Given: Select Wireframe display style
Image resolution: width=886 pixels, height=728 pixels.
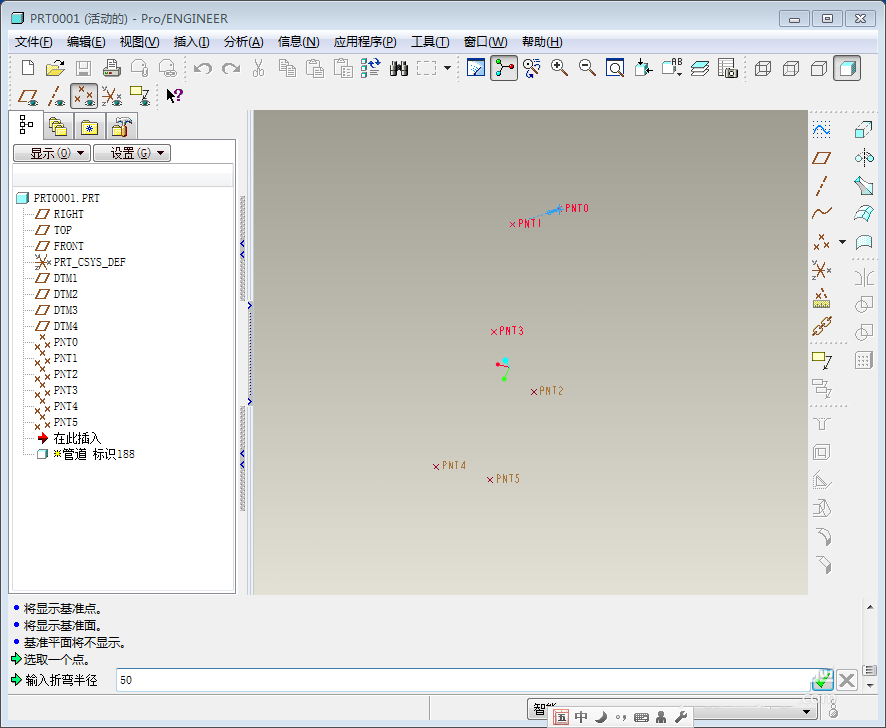Looking at the screenshot, I should pos(763,68).
